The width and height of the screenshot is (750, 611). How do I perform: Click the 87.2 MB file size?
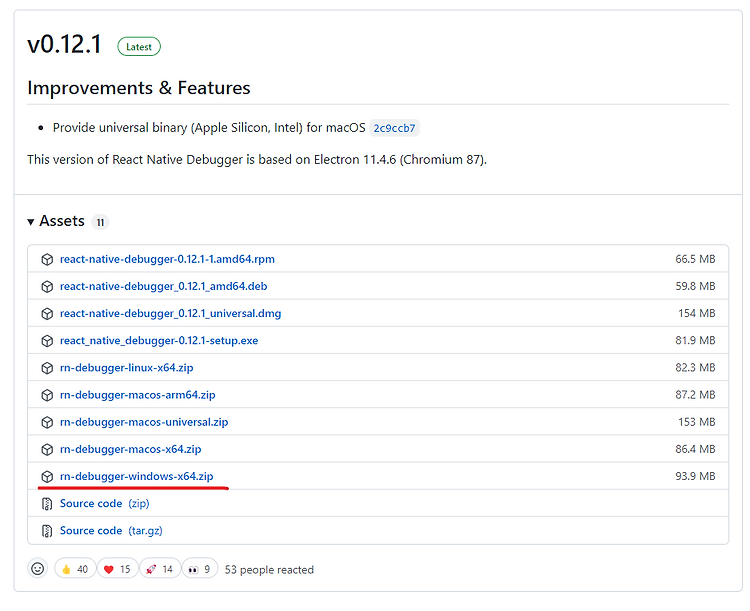pyautogui.click(x=695, y=395)
